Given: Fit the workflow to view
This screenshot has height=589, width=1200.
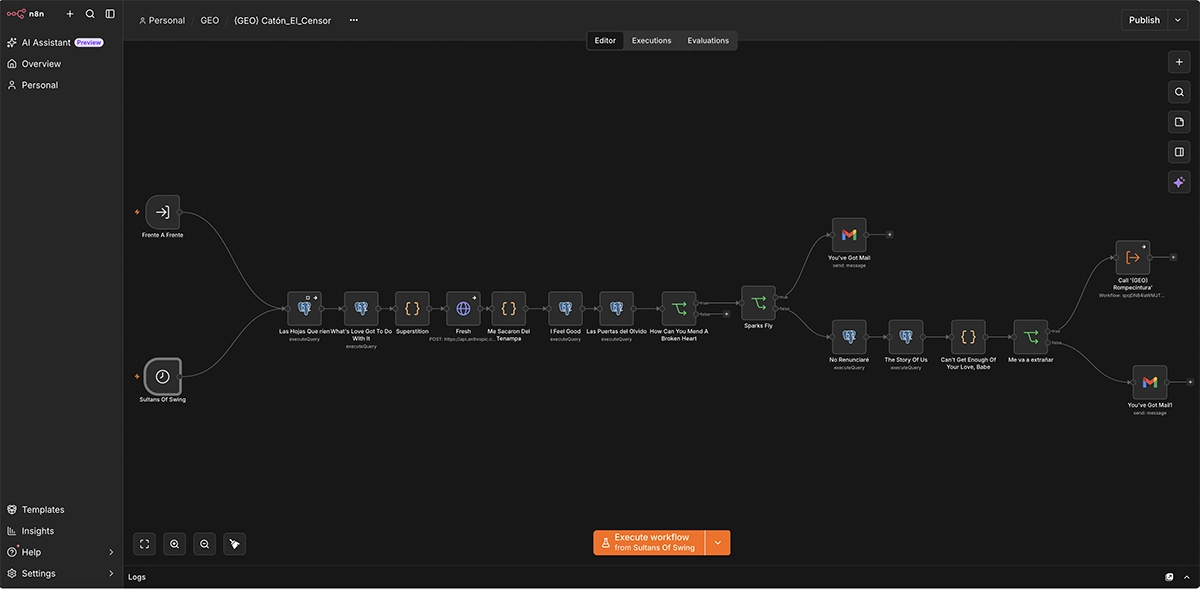Looking at the screenshot, I should tap(144, 544).
